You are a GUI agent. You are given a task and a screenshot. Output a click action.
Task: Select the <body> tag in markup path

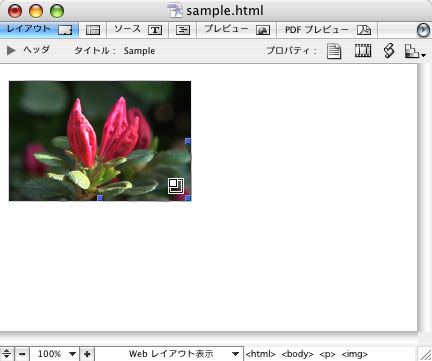point(298,354)
